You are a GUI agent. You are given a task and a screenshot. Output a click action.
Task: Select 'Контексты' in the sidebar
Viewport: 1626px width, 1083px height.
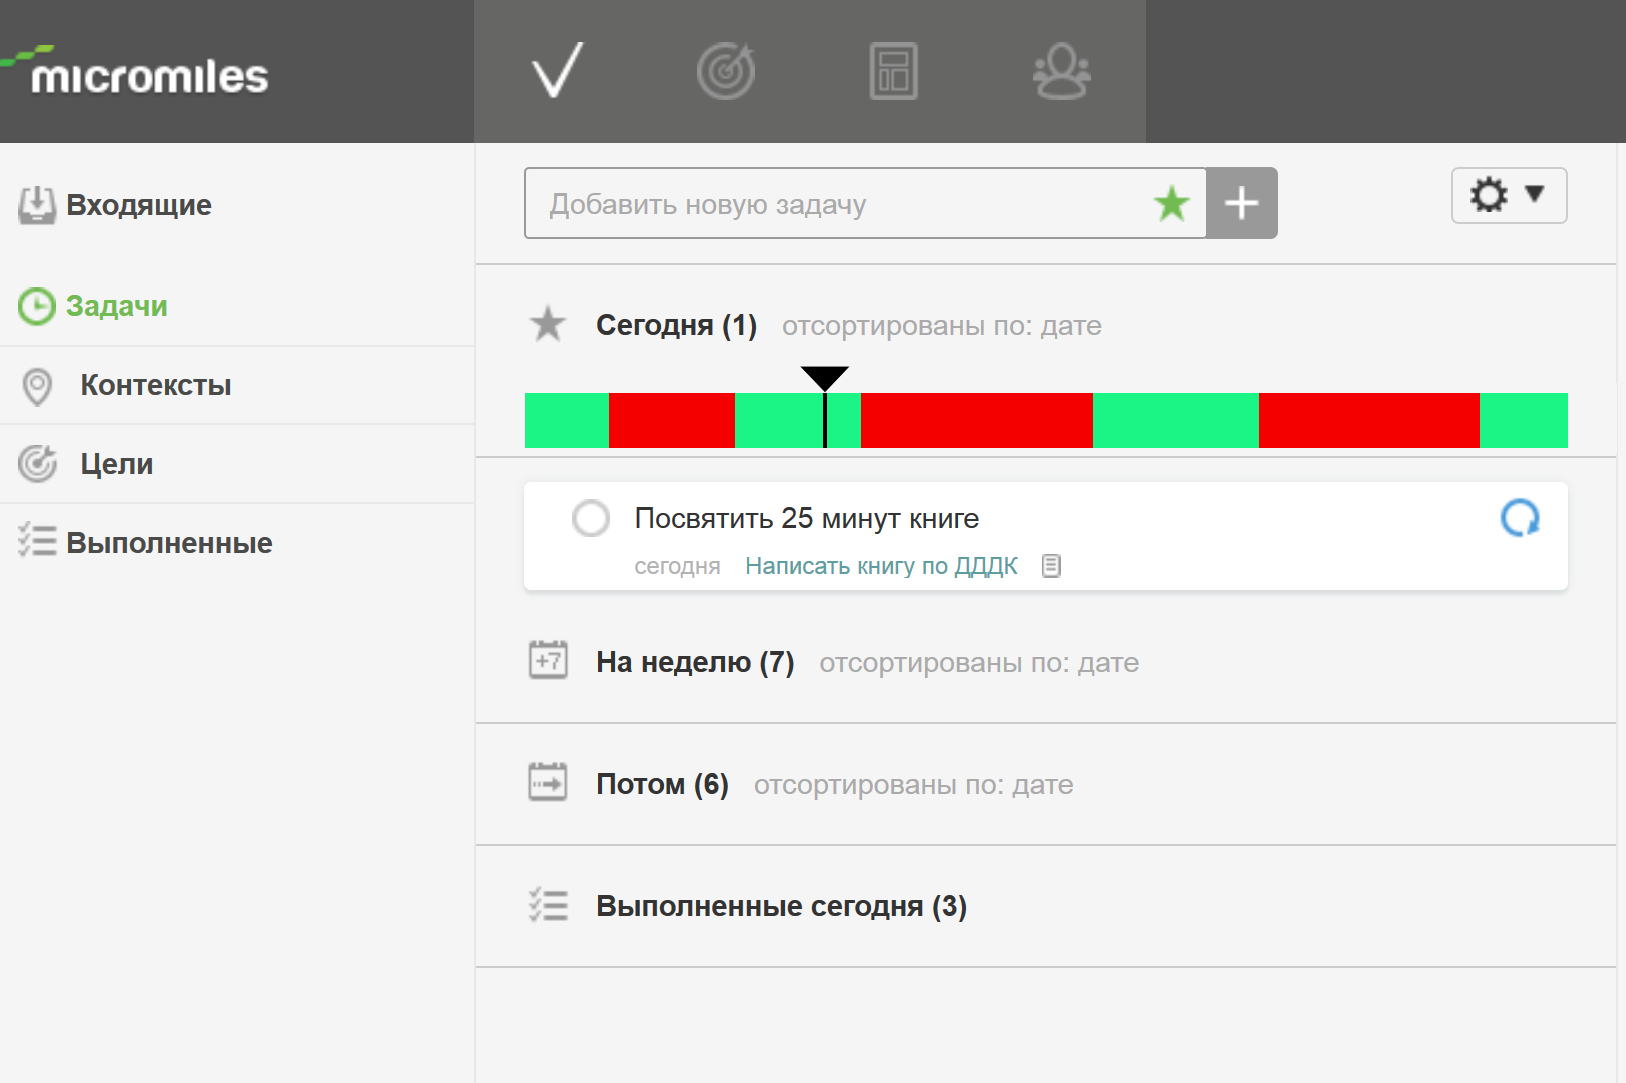(155, 385)
